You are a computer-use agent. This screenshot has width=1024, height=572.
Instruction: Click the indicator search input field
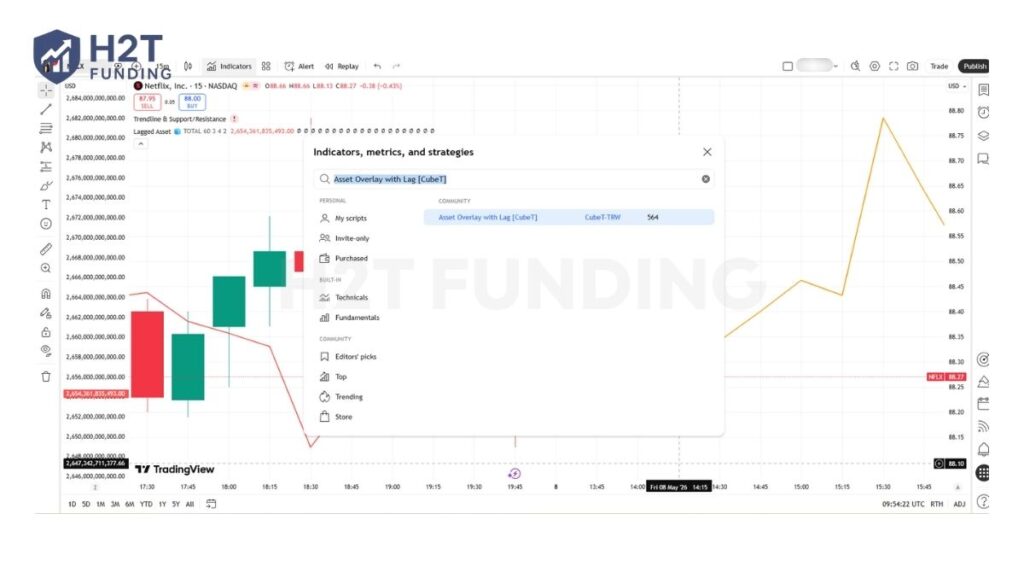click(514, 179)
